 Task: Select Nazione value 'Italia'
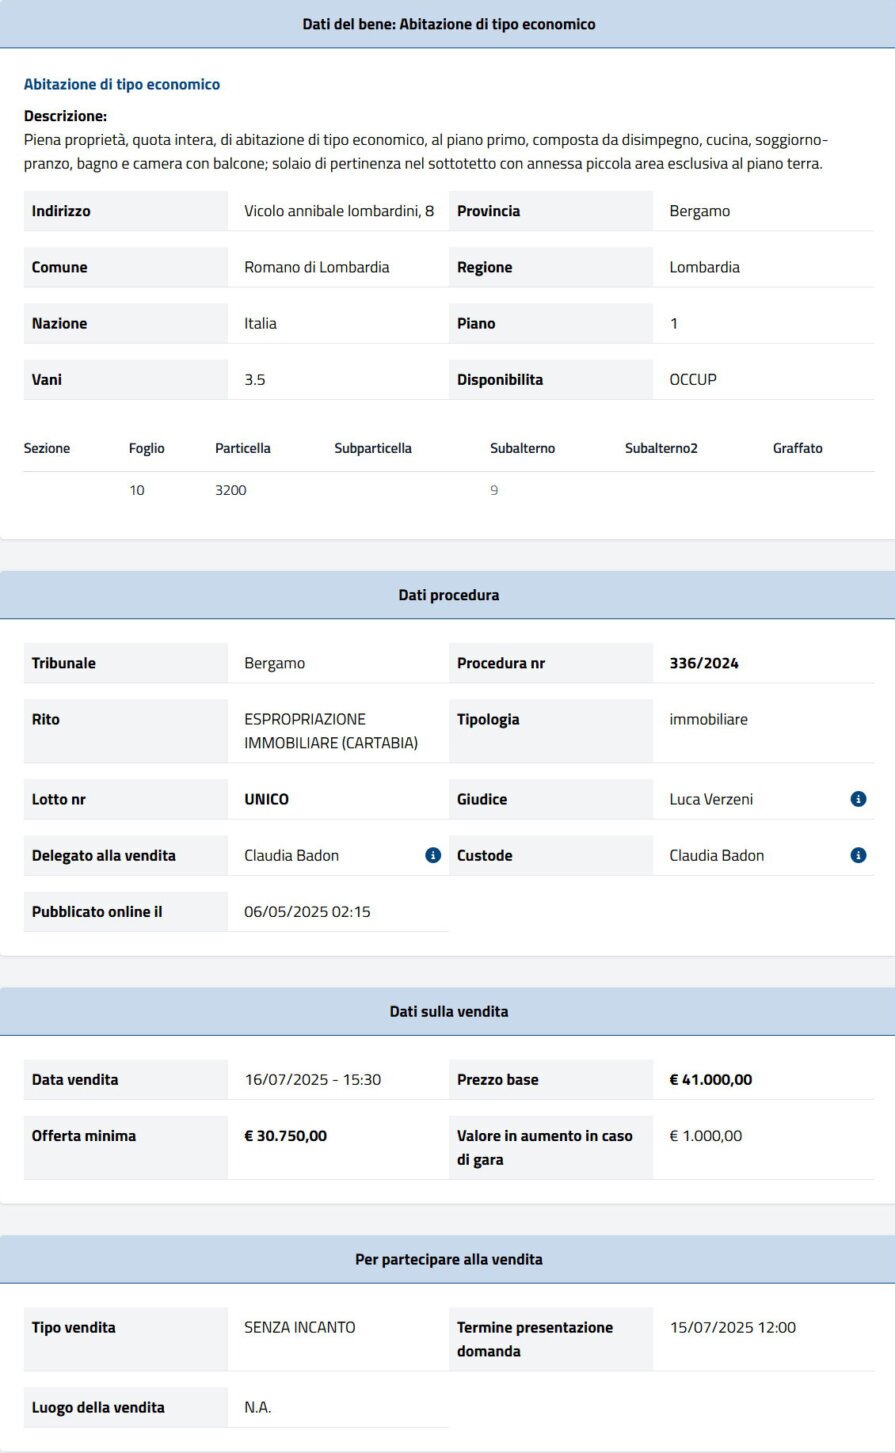point(261,323)
